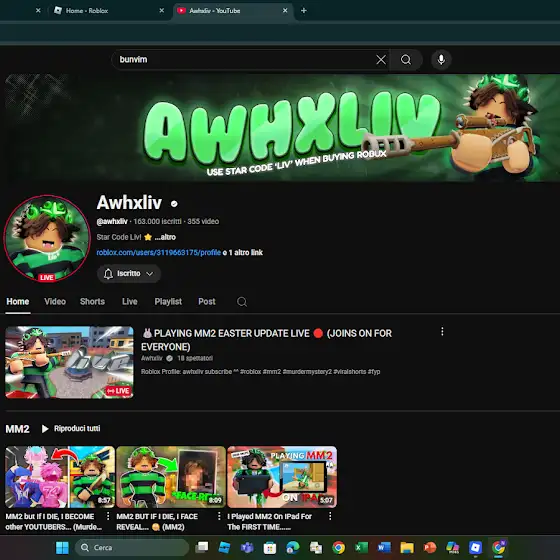This screenshot has height=560, width=560.
Task: Switch to the Home - Roblox browser tab
Action: [x=107, y=11]
